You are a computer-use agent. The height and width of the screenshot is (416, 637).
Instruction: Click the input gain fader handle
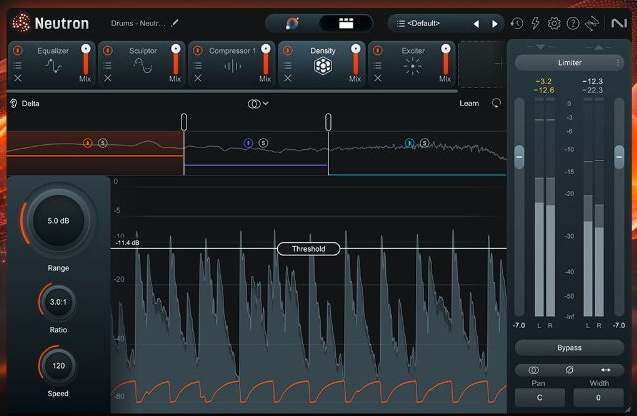pyautogui.click(x=519, y=157)
